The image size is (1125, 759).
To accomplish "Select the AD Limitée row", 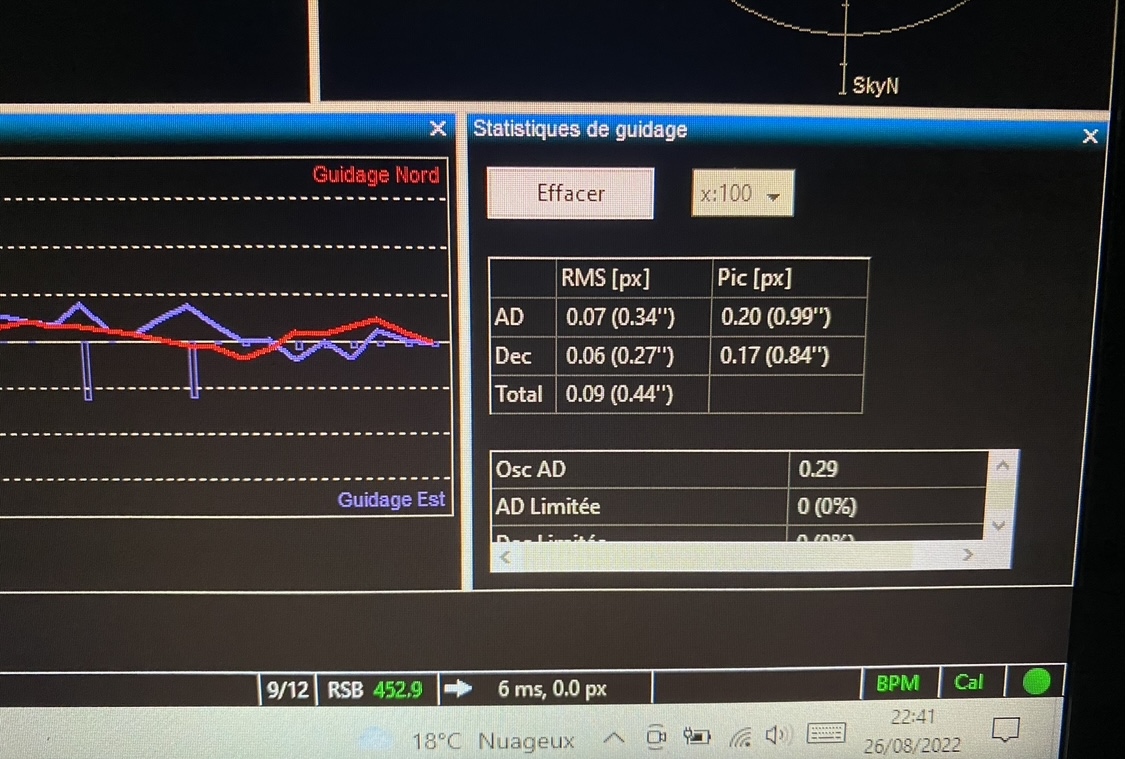I will [x=739, y=506].
